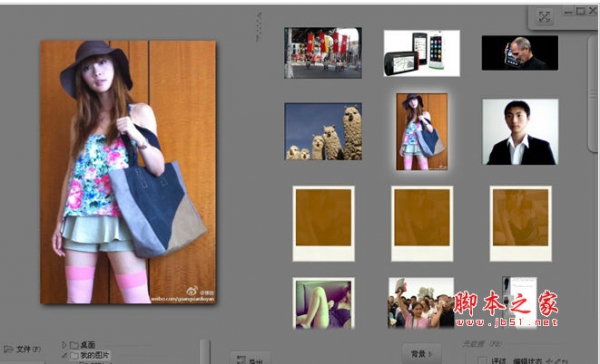Minimize the window
The image size is (600, 364).
coord(569,12)
